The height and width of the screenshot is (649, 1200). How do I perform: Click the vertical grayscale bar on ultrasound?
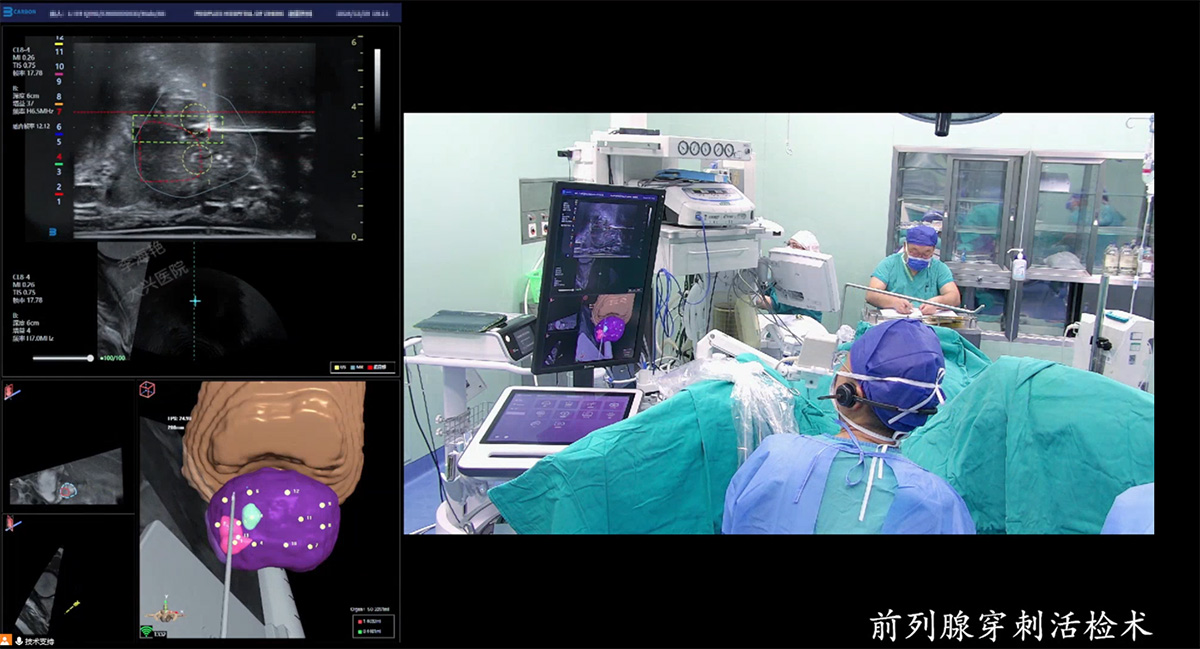tap(377, 90)
